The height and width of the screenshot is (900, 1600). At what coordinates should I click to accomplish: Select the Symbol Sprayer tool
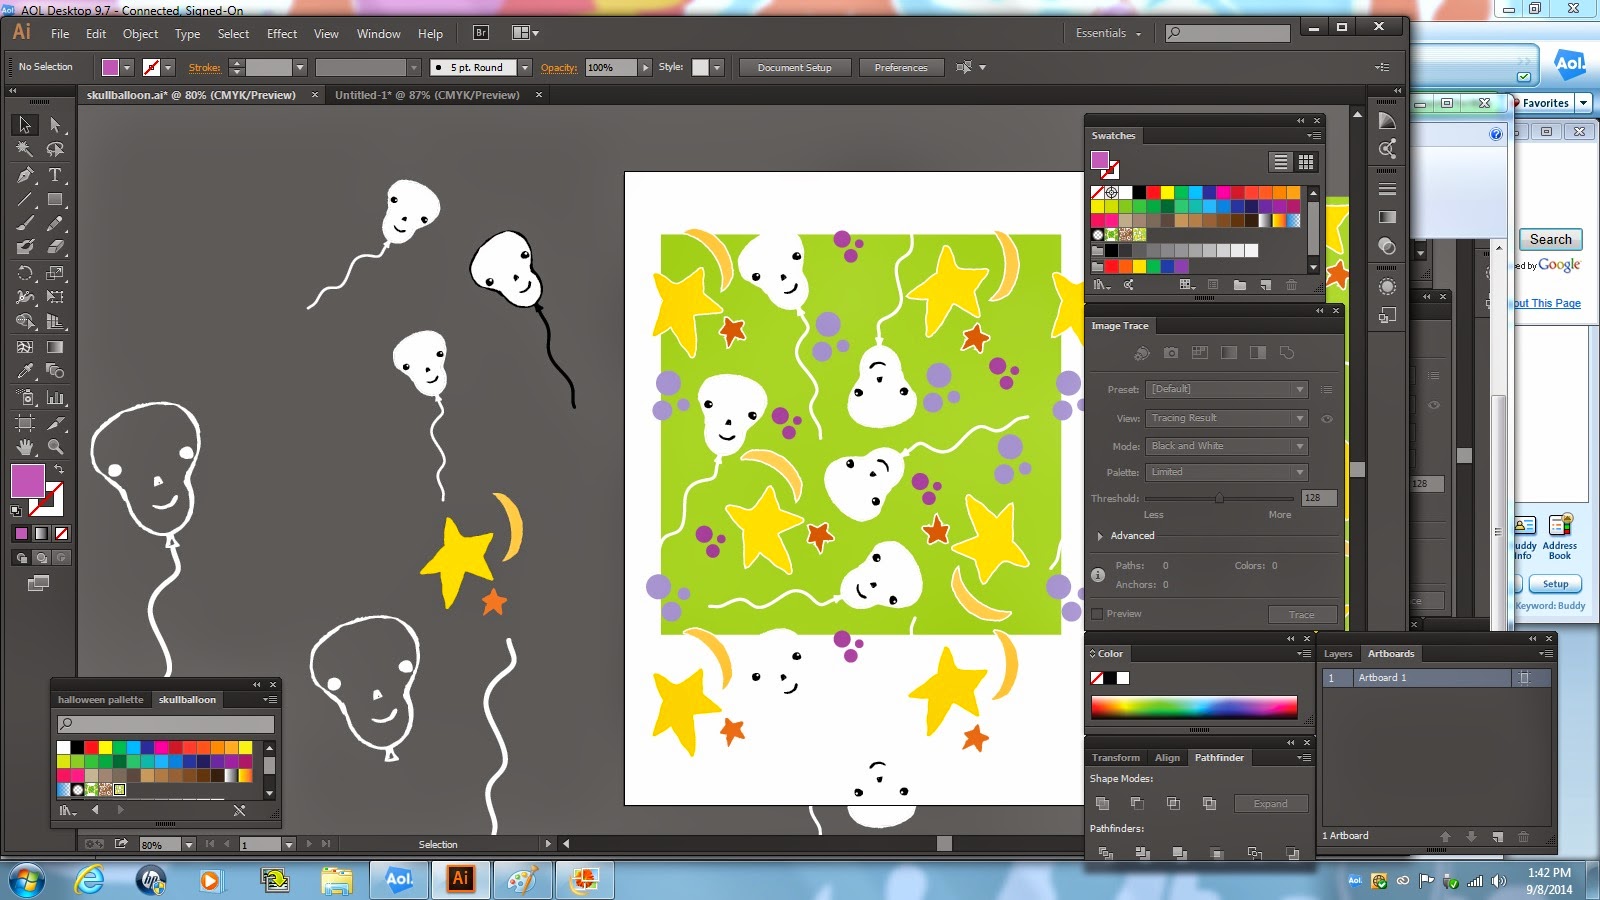(25, 397)
